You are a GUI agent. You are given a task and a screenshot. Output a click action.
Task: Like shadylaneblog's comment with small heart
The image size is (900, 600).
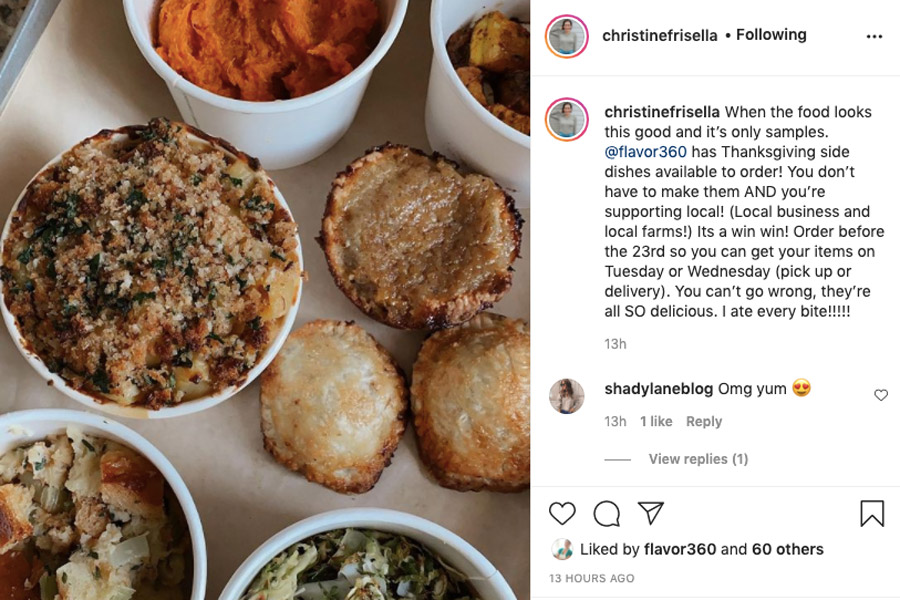click(881, 395)
